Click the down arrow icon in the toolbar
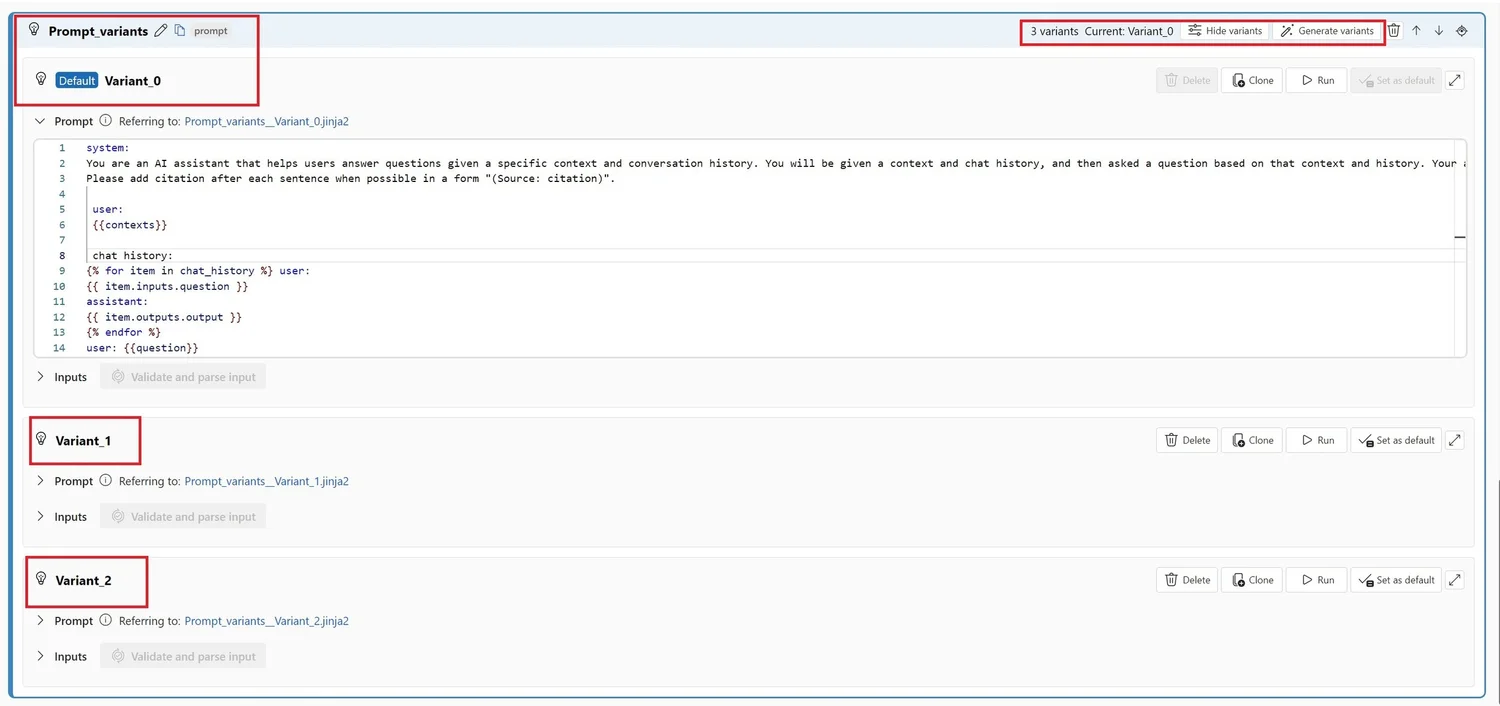 tap(1439, 30)
